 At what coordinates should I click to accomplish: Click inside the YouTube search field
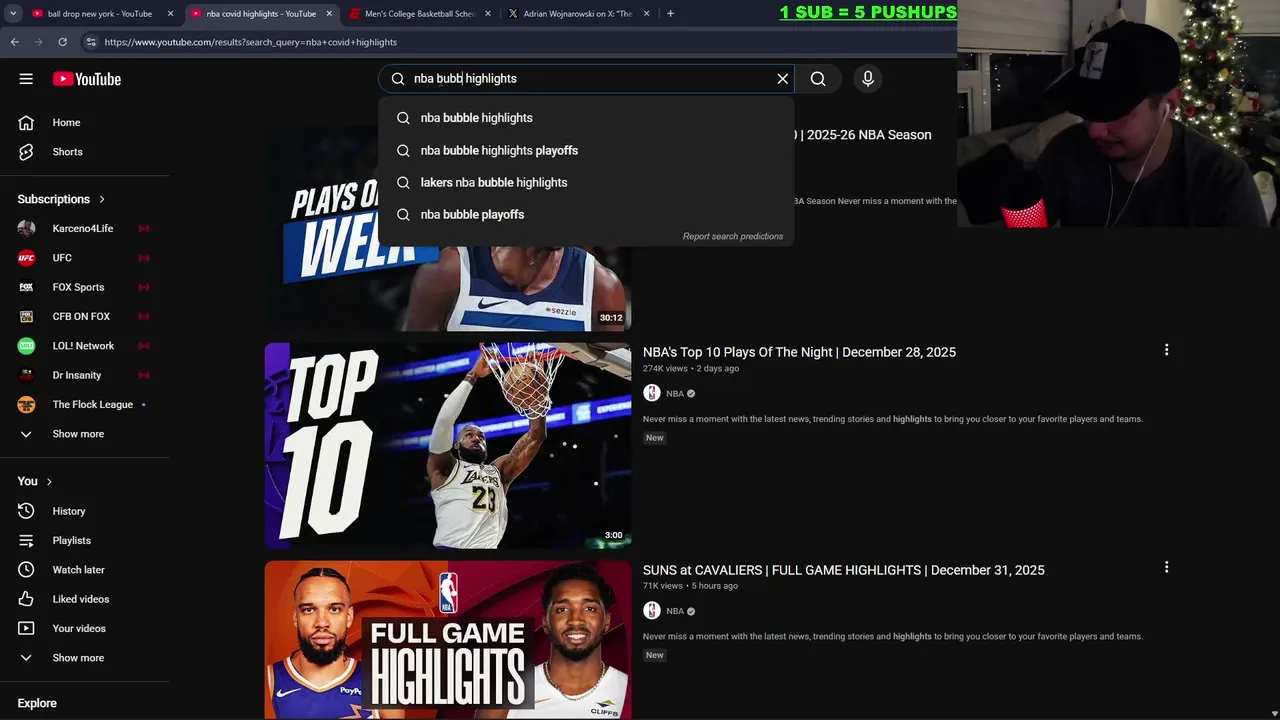(x=585, y=79)
